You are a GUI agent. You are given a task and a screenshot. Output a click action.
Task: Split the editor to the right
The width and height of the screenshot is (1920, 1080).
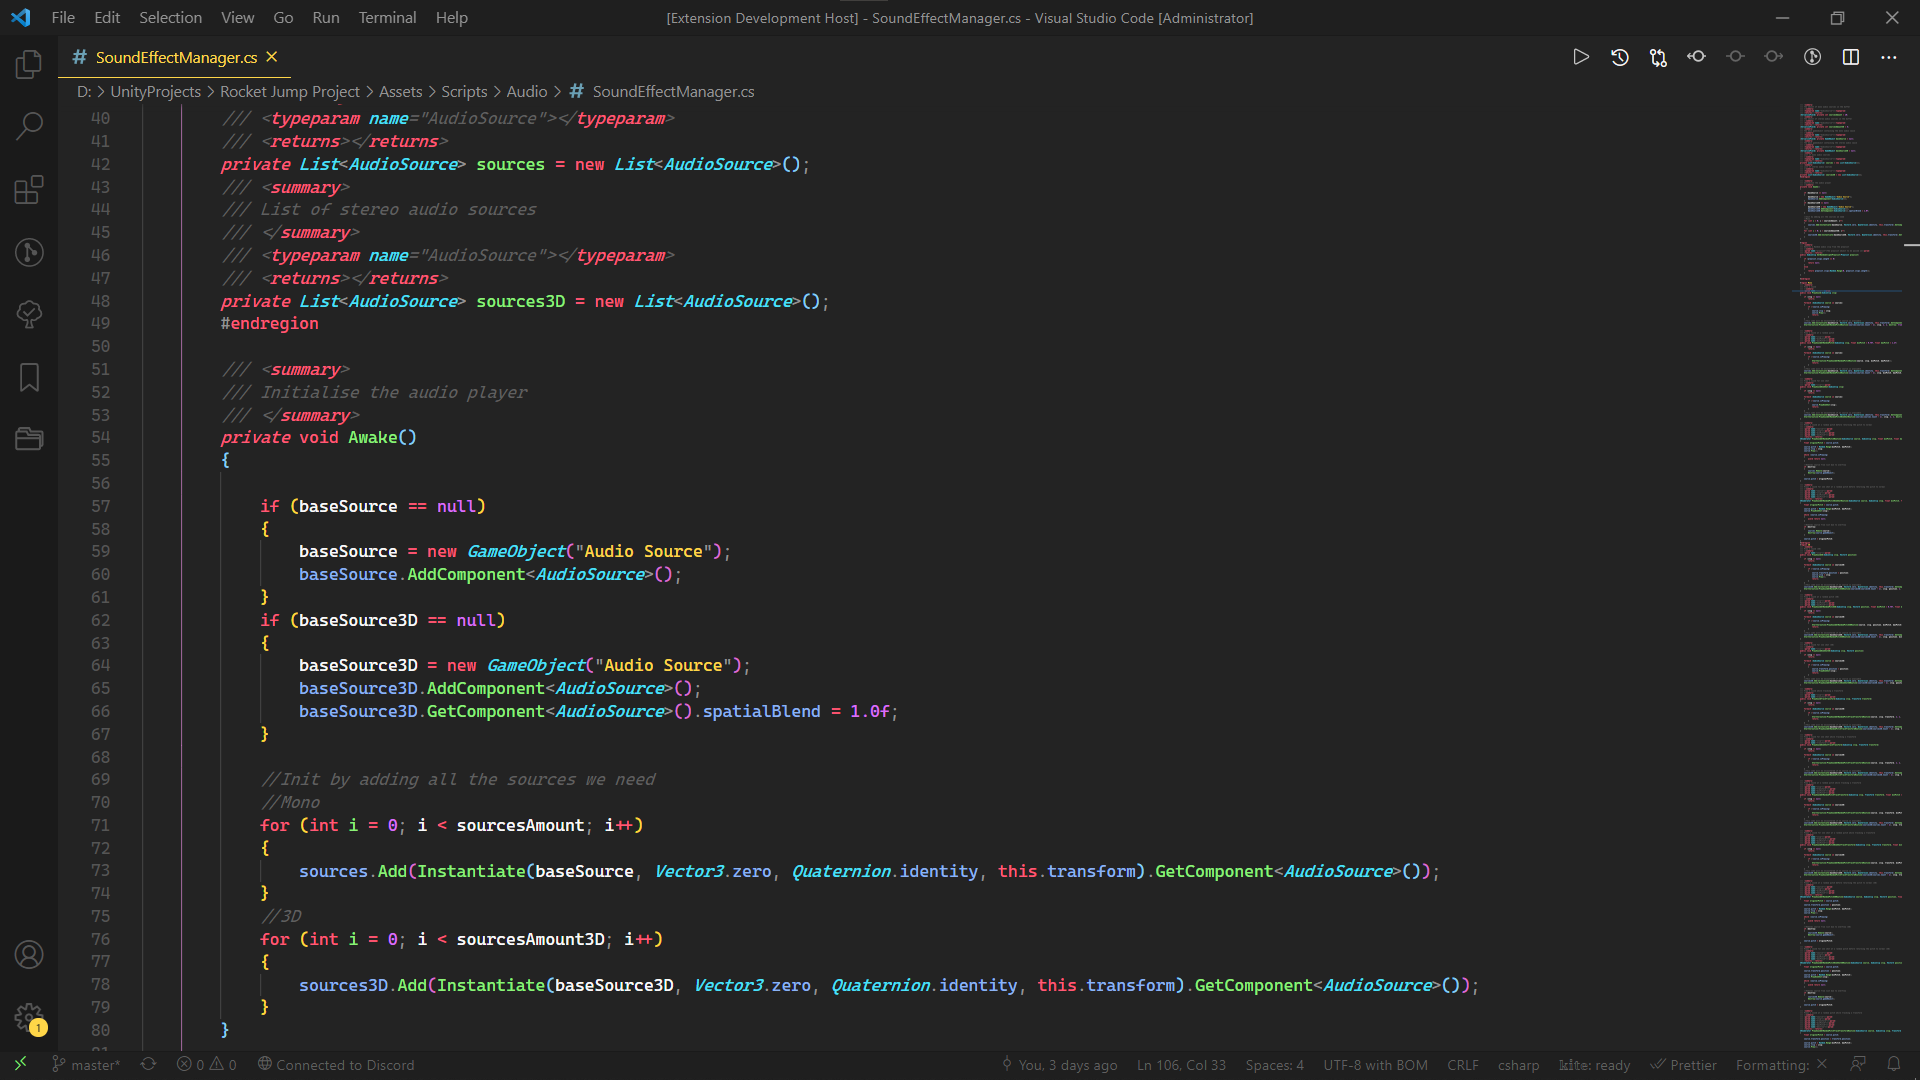(1851, 57)
